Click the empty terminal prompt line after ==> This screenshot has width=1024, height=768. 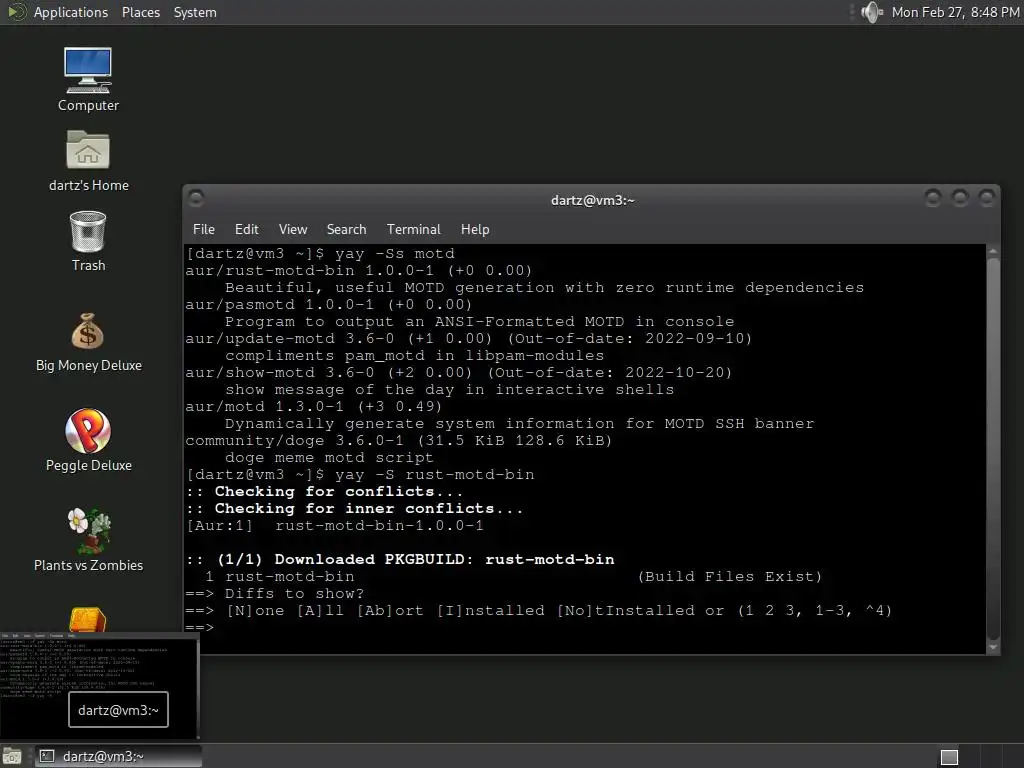pos(585,628)
